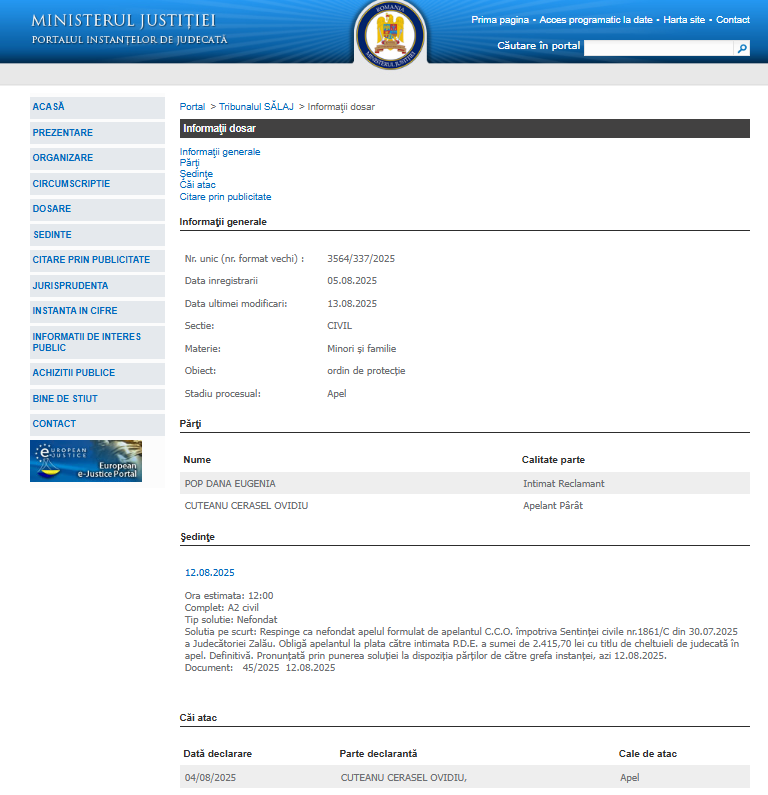Screen dimensions: 768x795
Task: Click the Ministerul Justiției coat of arms logo
Action: (x=390, y=35)
